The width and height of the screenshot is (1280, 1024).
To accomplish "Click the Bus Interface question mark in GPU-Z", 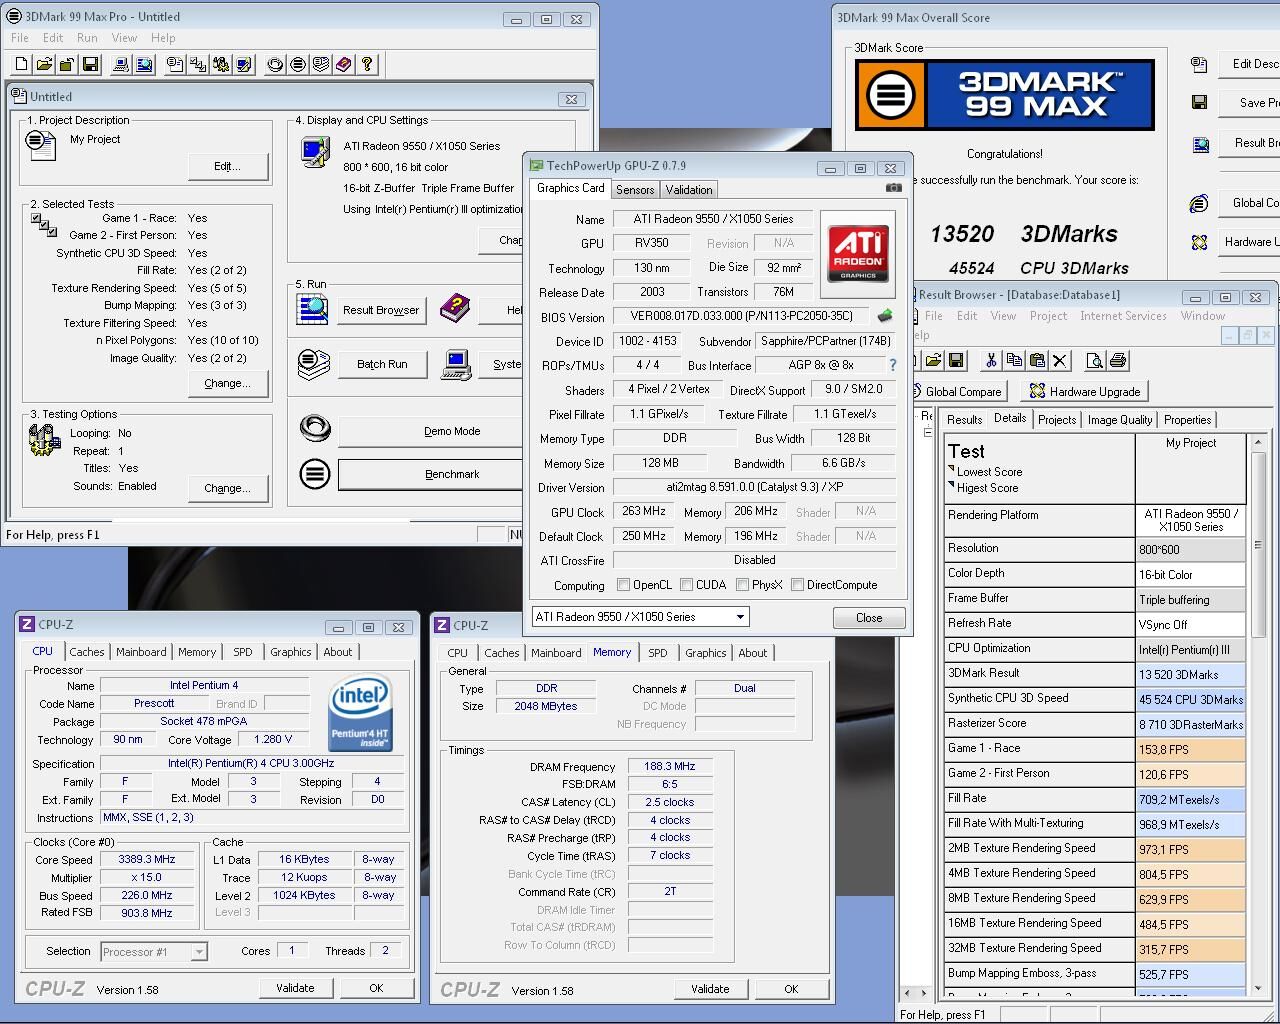I will pyautogui.click(x=893, y=365).
